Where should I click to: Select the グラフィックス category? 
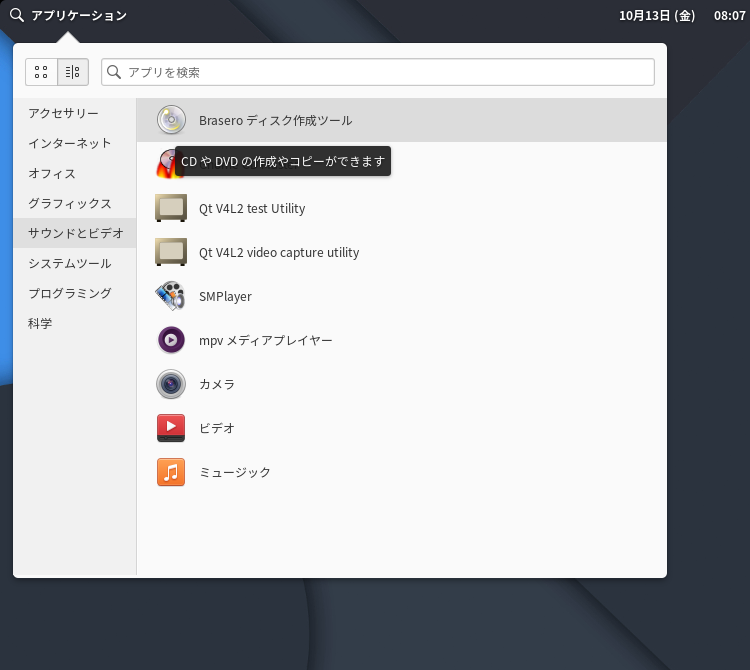(75, 203)
